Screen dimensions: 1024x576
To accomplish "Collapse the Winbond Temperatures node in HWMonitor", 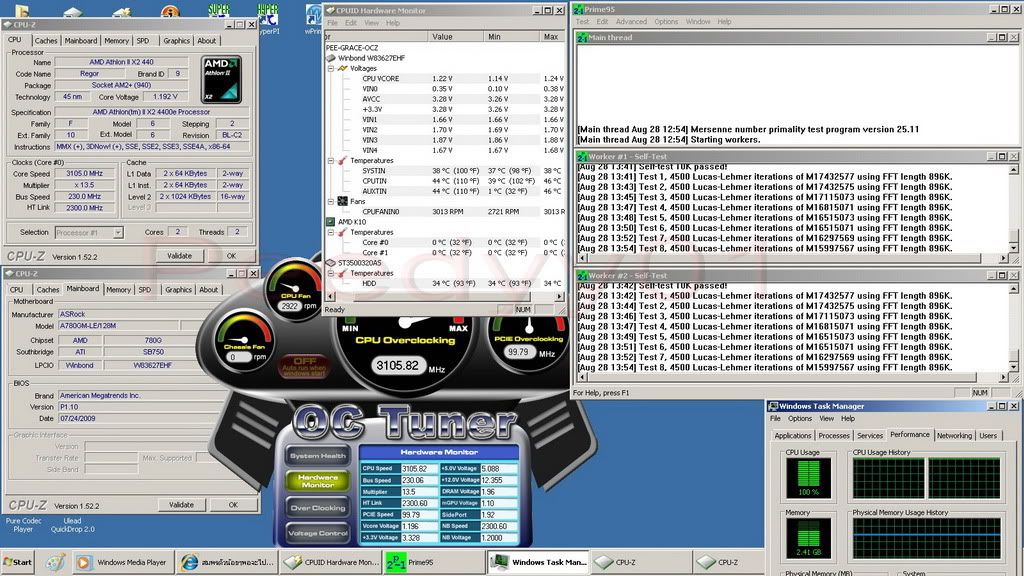I will pyautogui.click(x=330, y=161).
